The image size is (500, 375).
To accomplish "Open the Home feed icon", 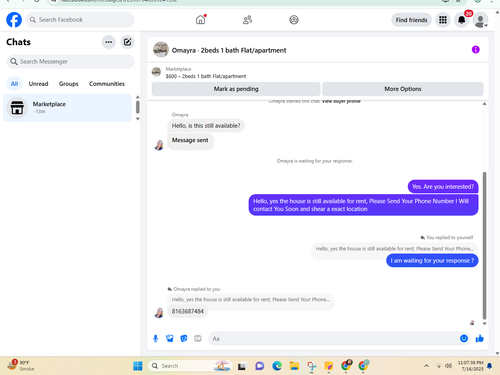I will [x=200, y=20].
